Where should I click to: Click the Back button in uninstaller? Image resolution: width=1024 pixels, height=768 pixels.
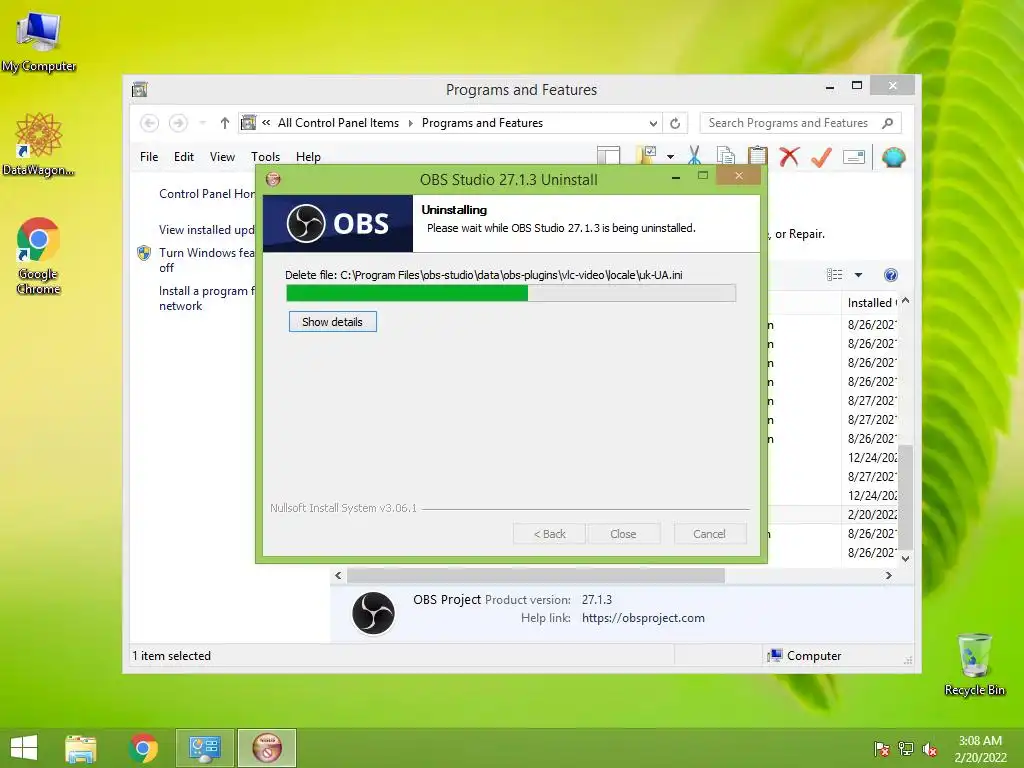point(549,534)
